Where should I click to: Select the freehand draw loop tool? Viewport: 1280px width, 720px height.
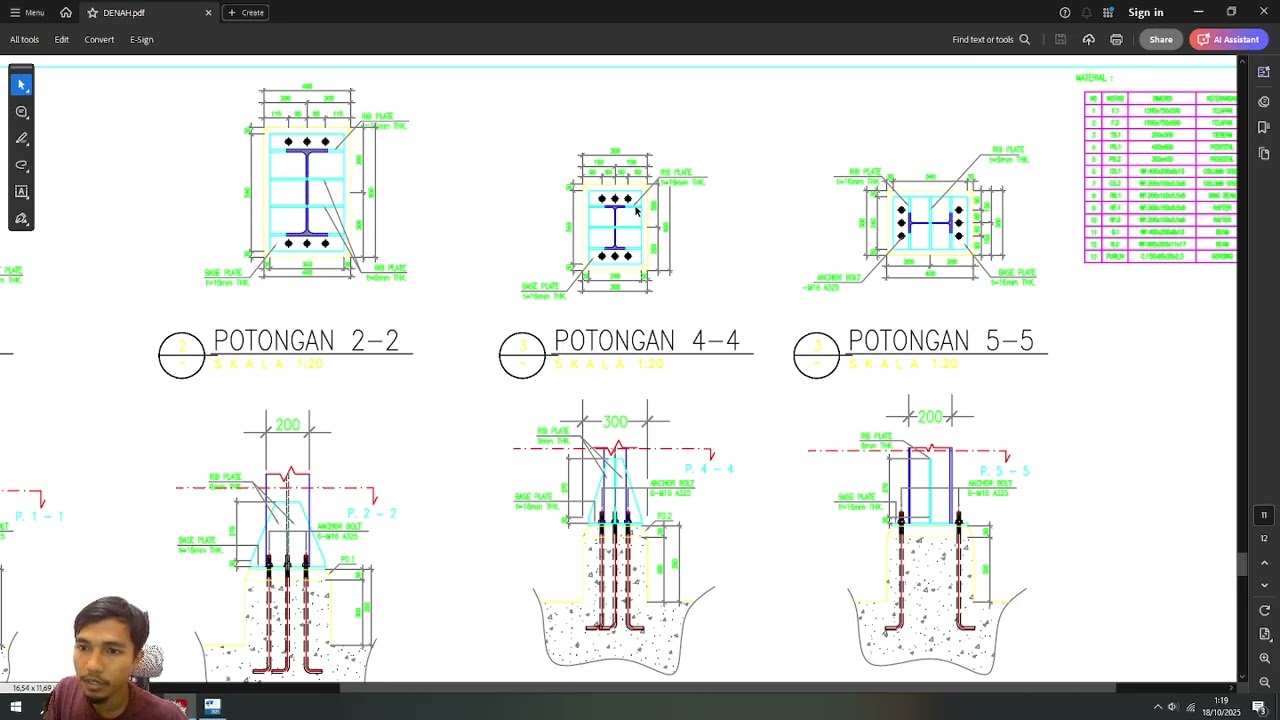pyautogui.click(x=21, y=165)
